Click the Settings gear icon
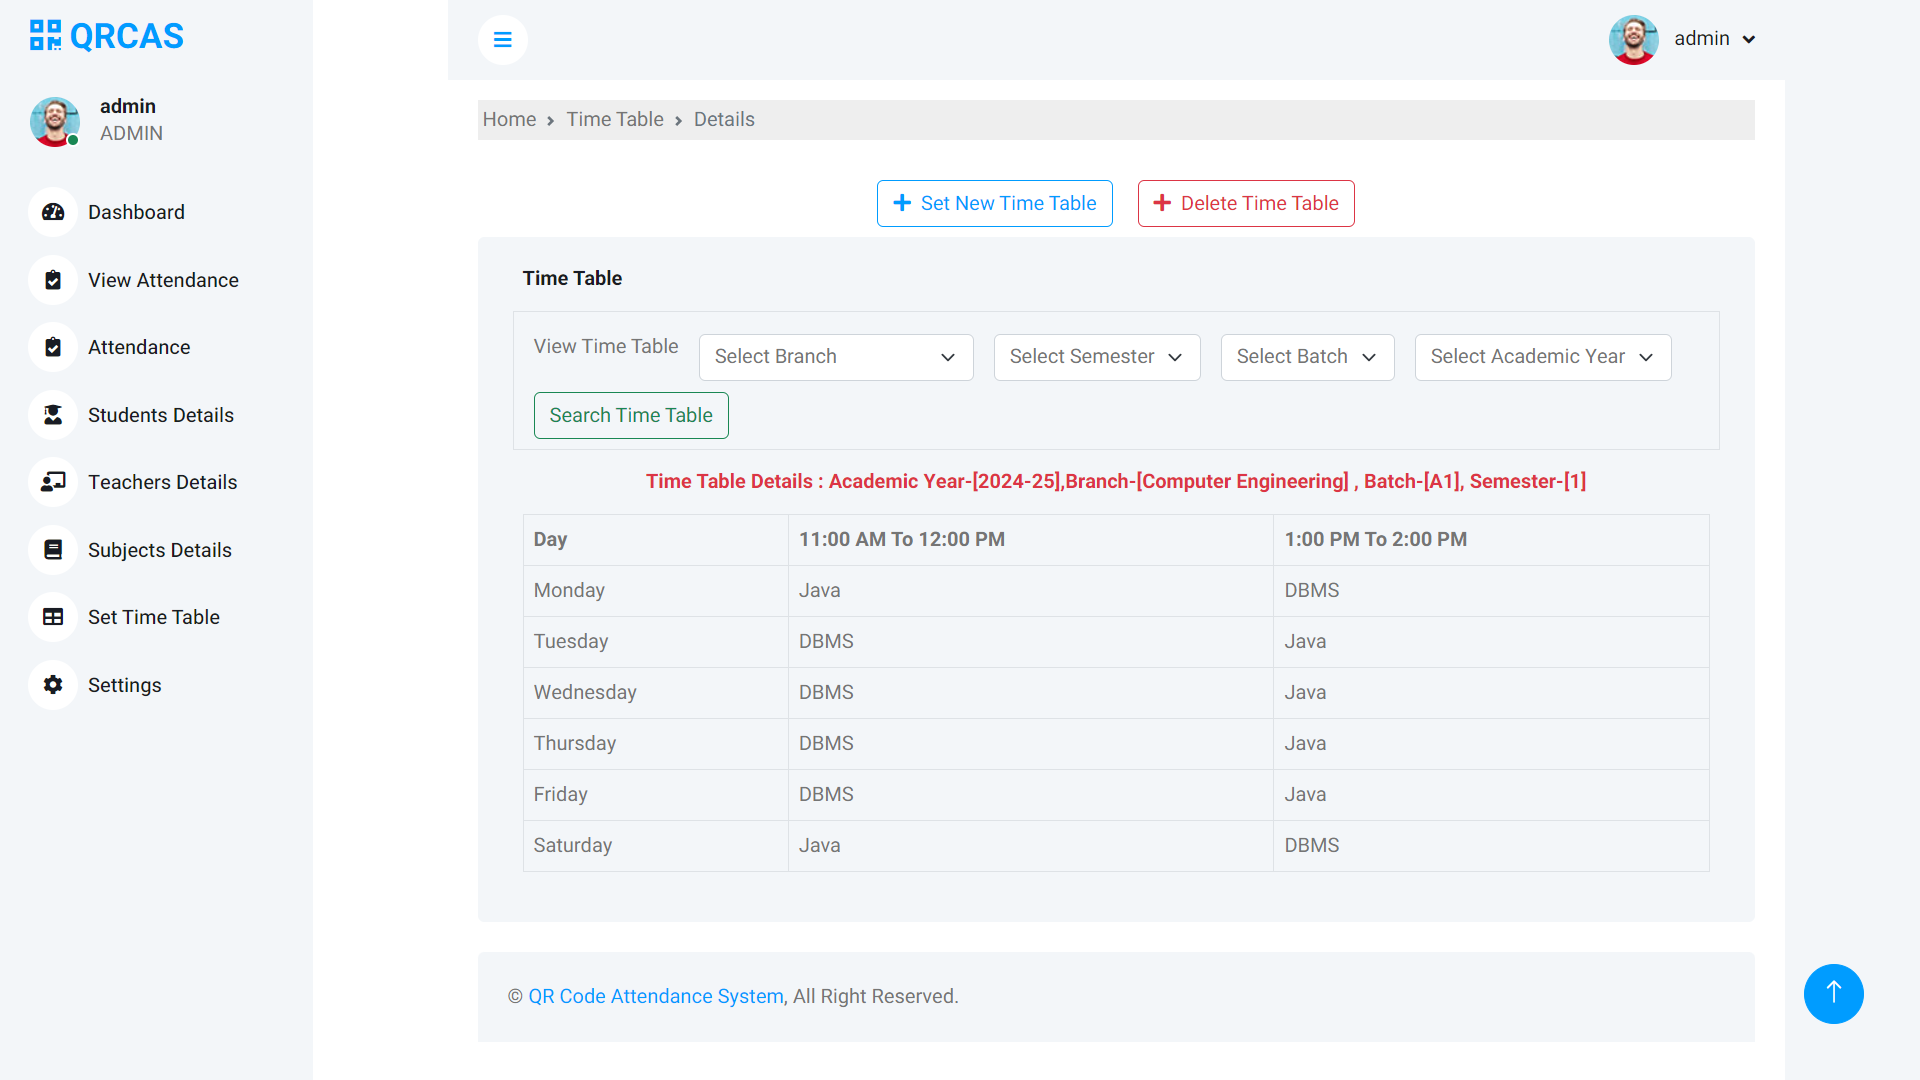Screen dimensions: 1920x1080 tap(52, 685)
